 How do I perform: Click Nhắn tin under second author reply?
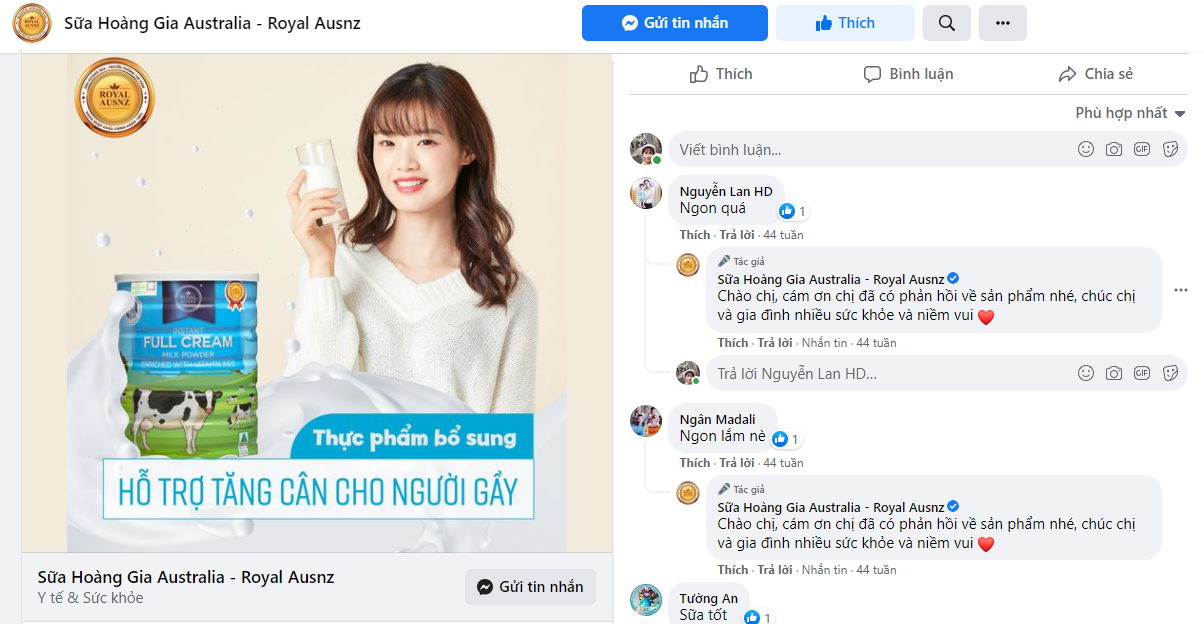(824, 570)
